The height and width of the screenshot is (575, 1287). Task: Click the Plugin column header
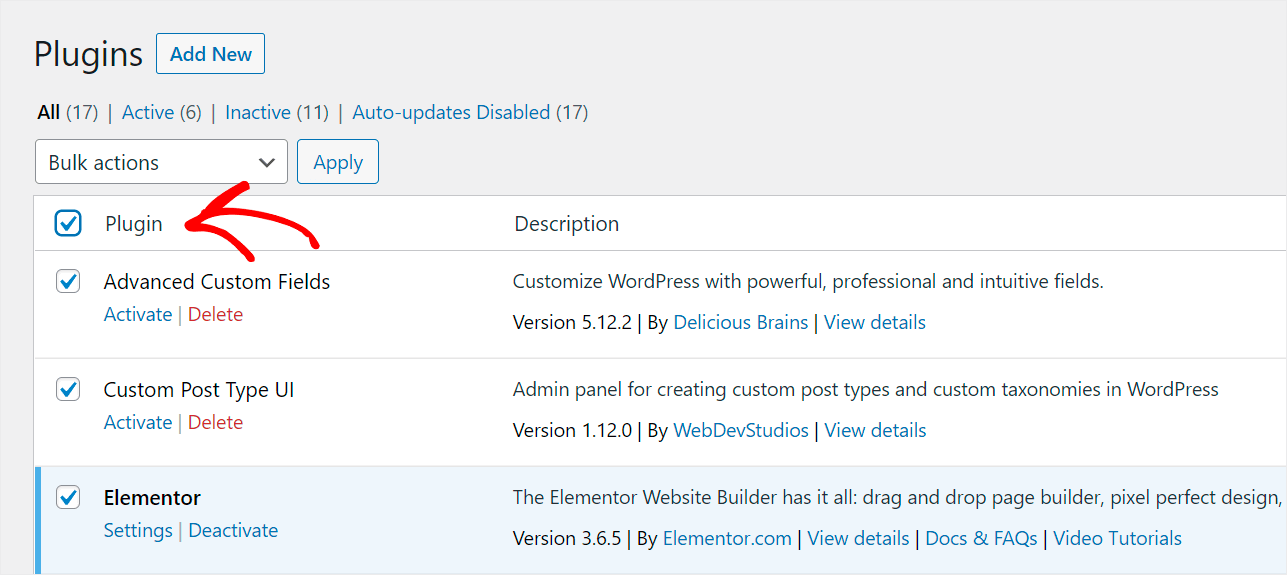point(134,223)
